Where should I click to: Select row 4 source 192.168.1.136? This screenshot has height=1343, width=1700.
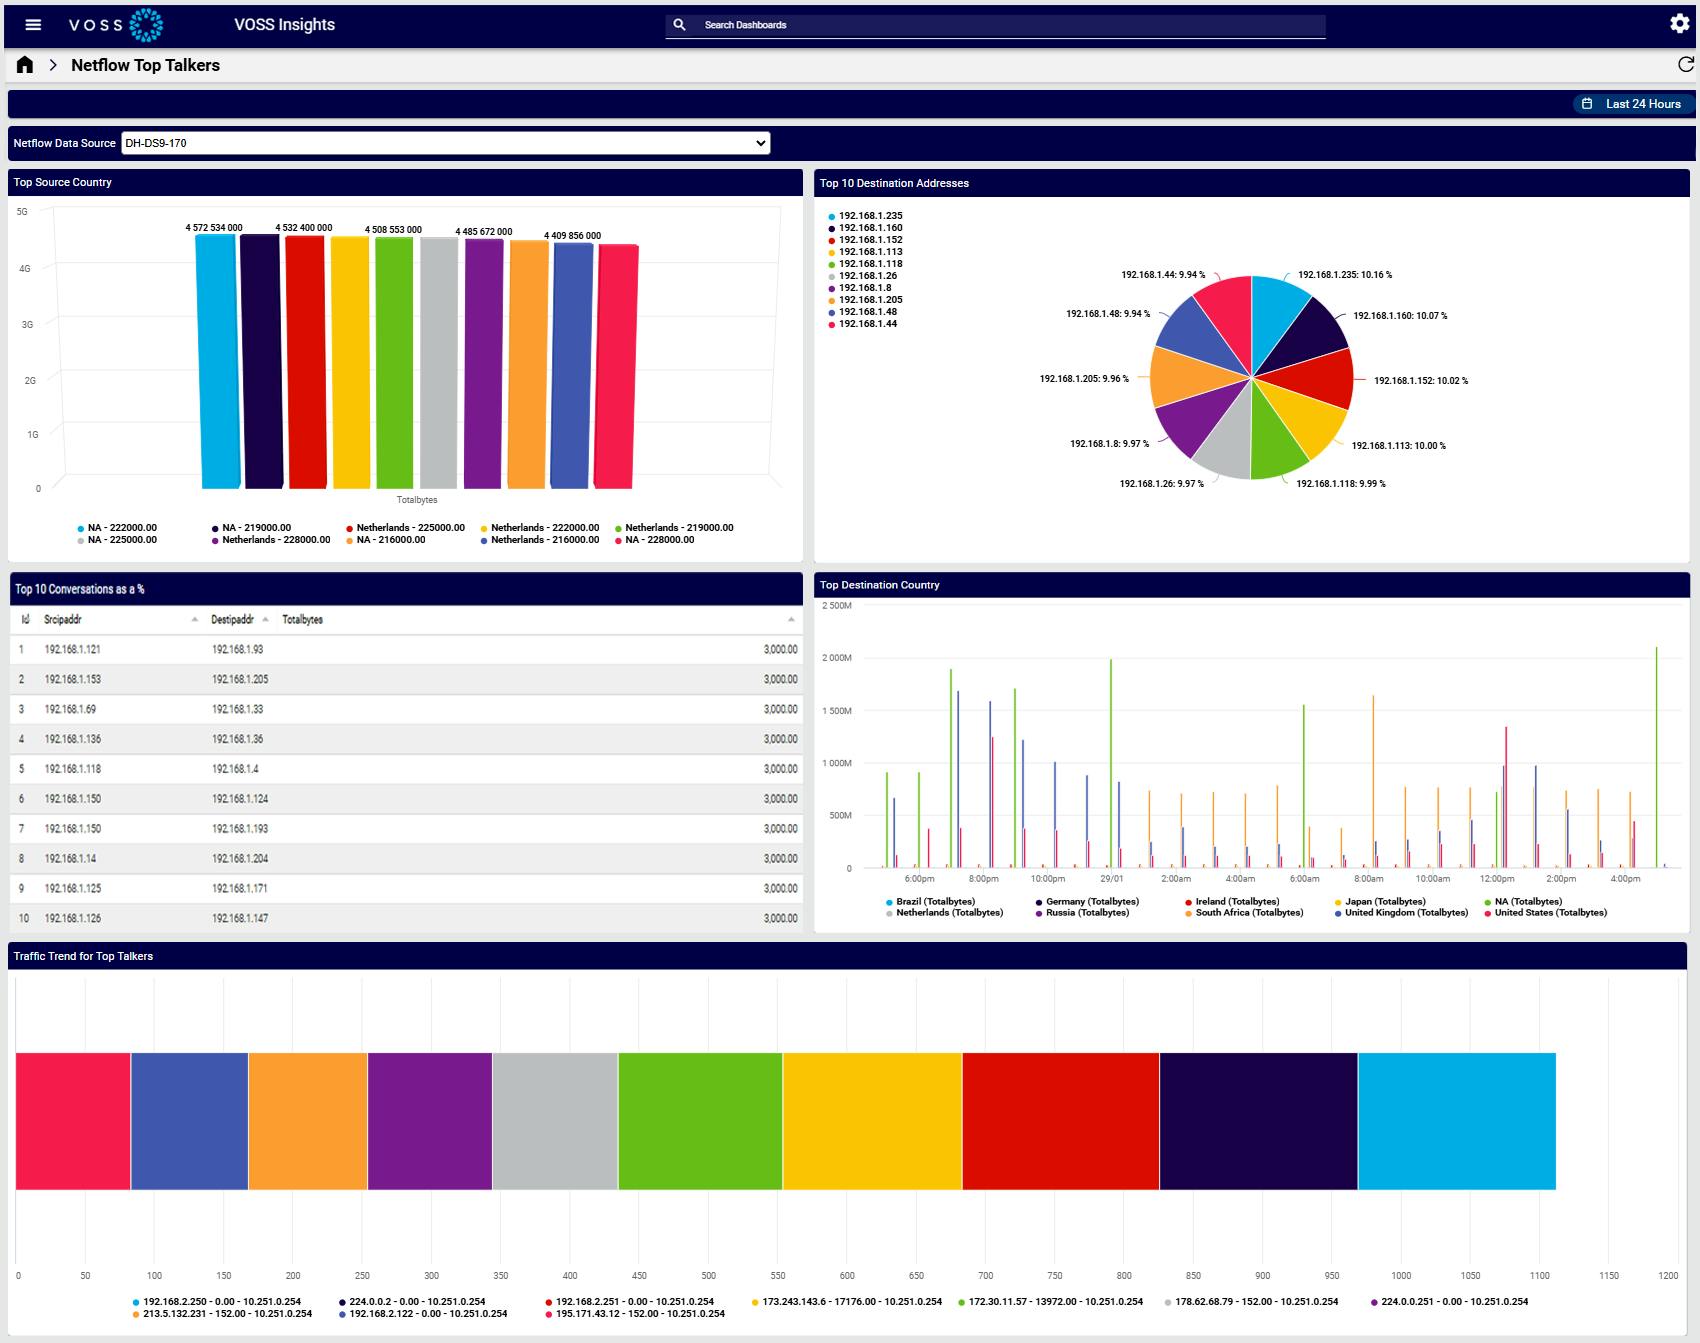72,740
